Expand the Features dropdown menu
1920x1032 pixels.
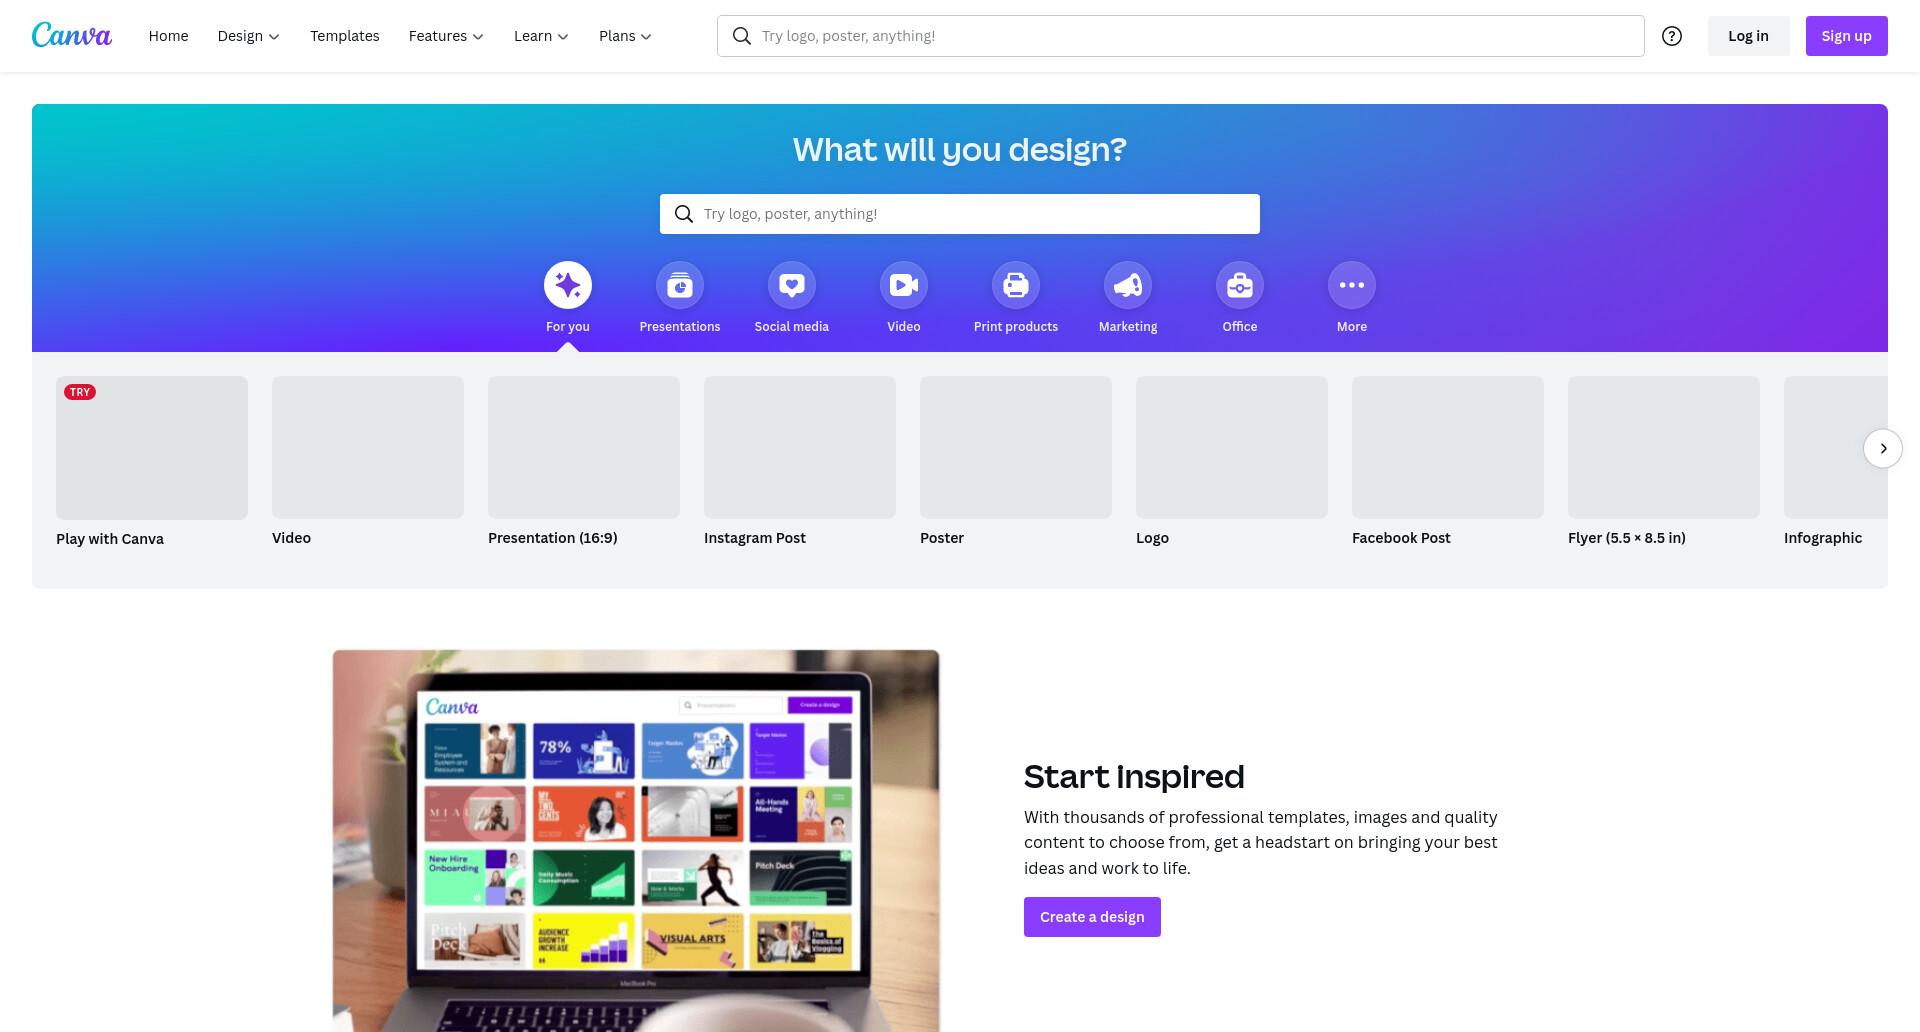coord(446,36)
